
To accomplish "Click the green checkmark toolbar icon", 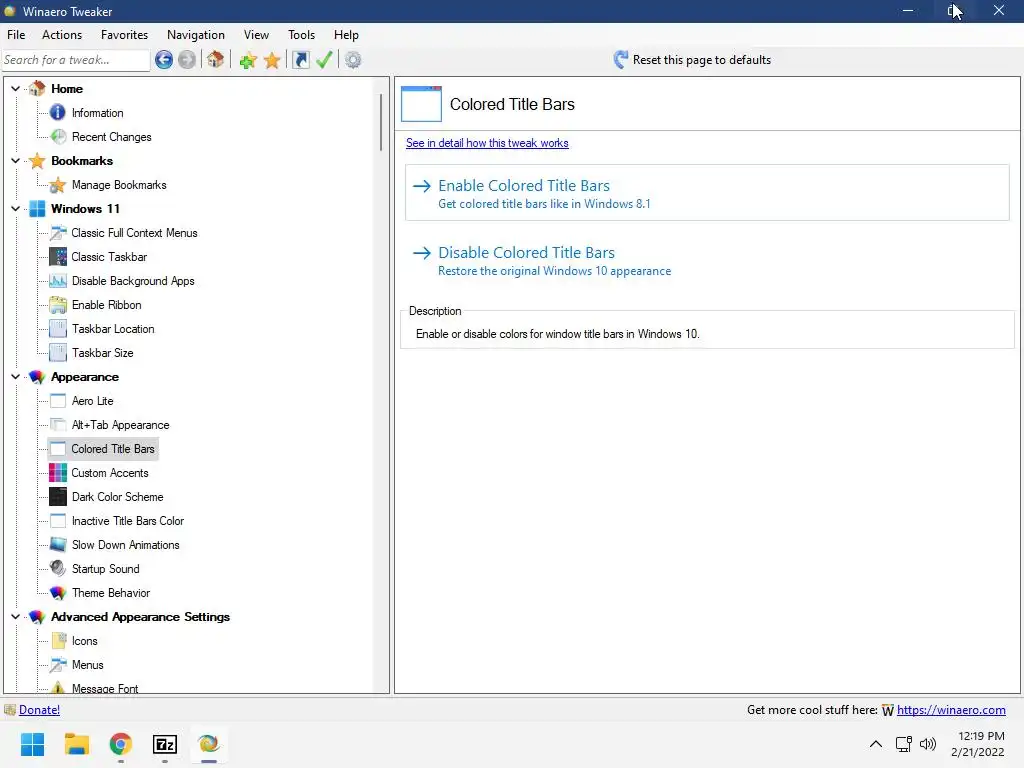I will coord(324,60).
